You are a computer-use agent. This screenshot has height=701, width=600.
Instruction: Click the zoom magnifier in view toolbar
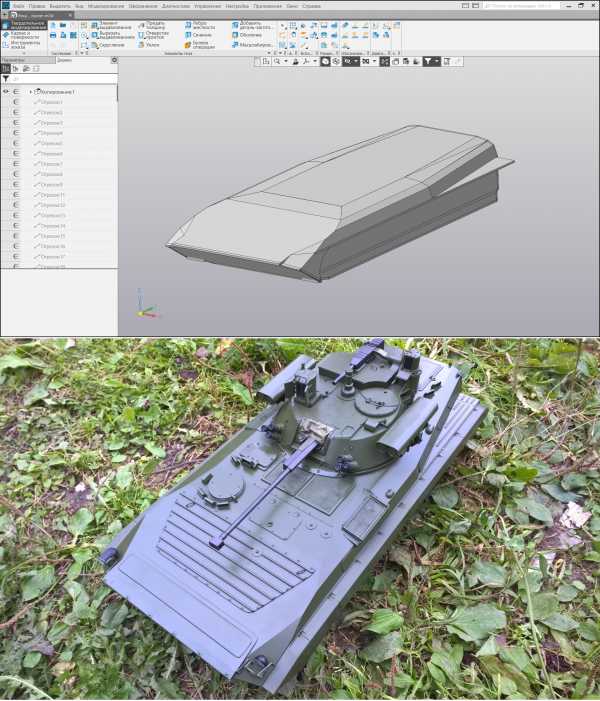tap(277, 61)
